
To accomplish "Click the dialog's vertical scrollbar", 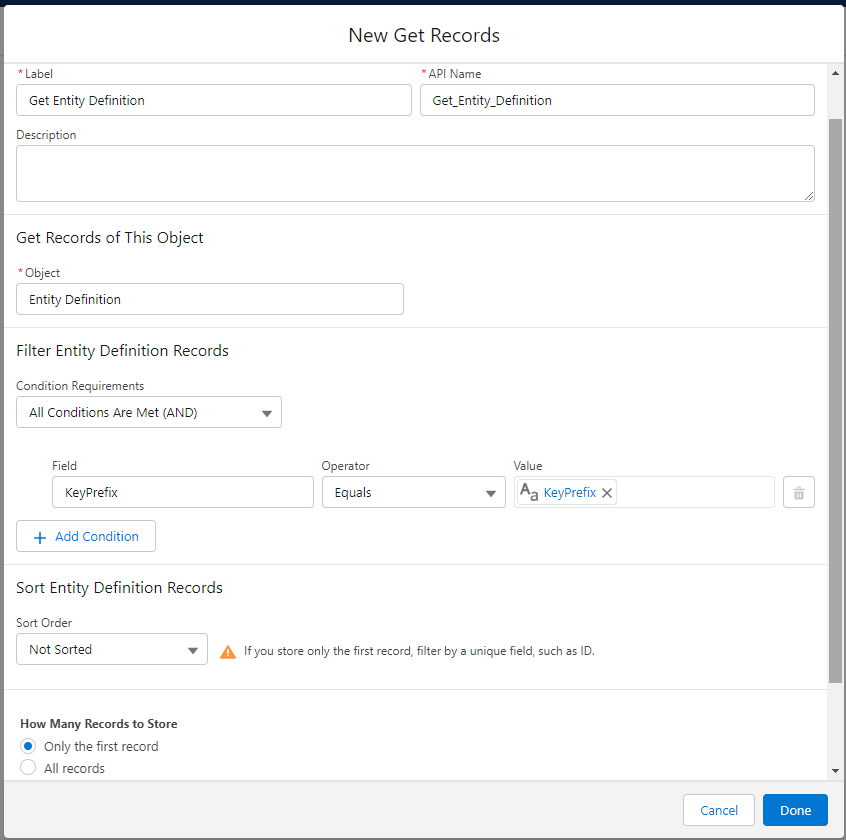I will click(x=835, y=400).
